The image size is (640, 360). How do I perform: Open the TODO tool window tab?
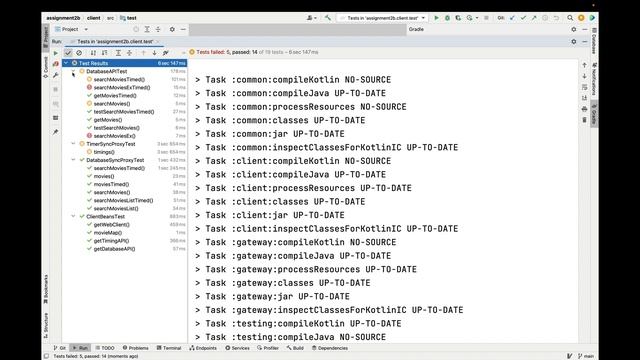point(105,348)
